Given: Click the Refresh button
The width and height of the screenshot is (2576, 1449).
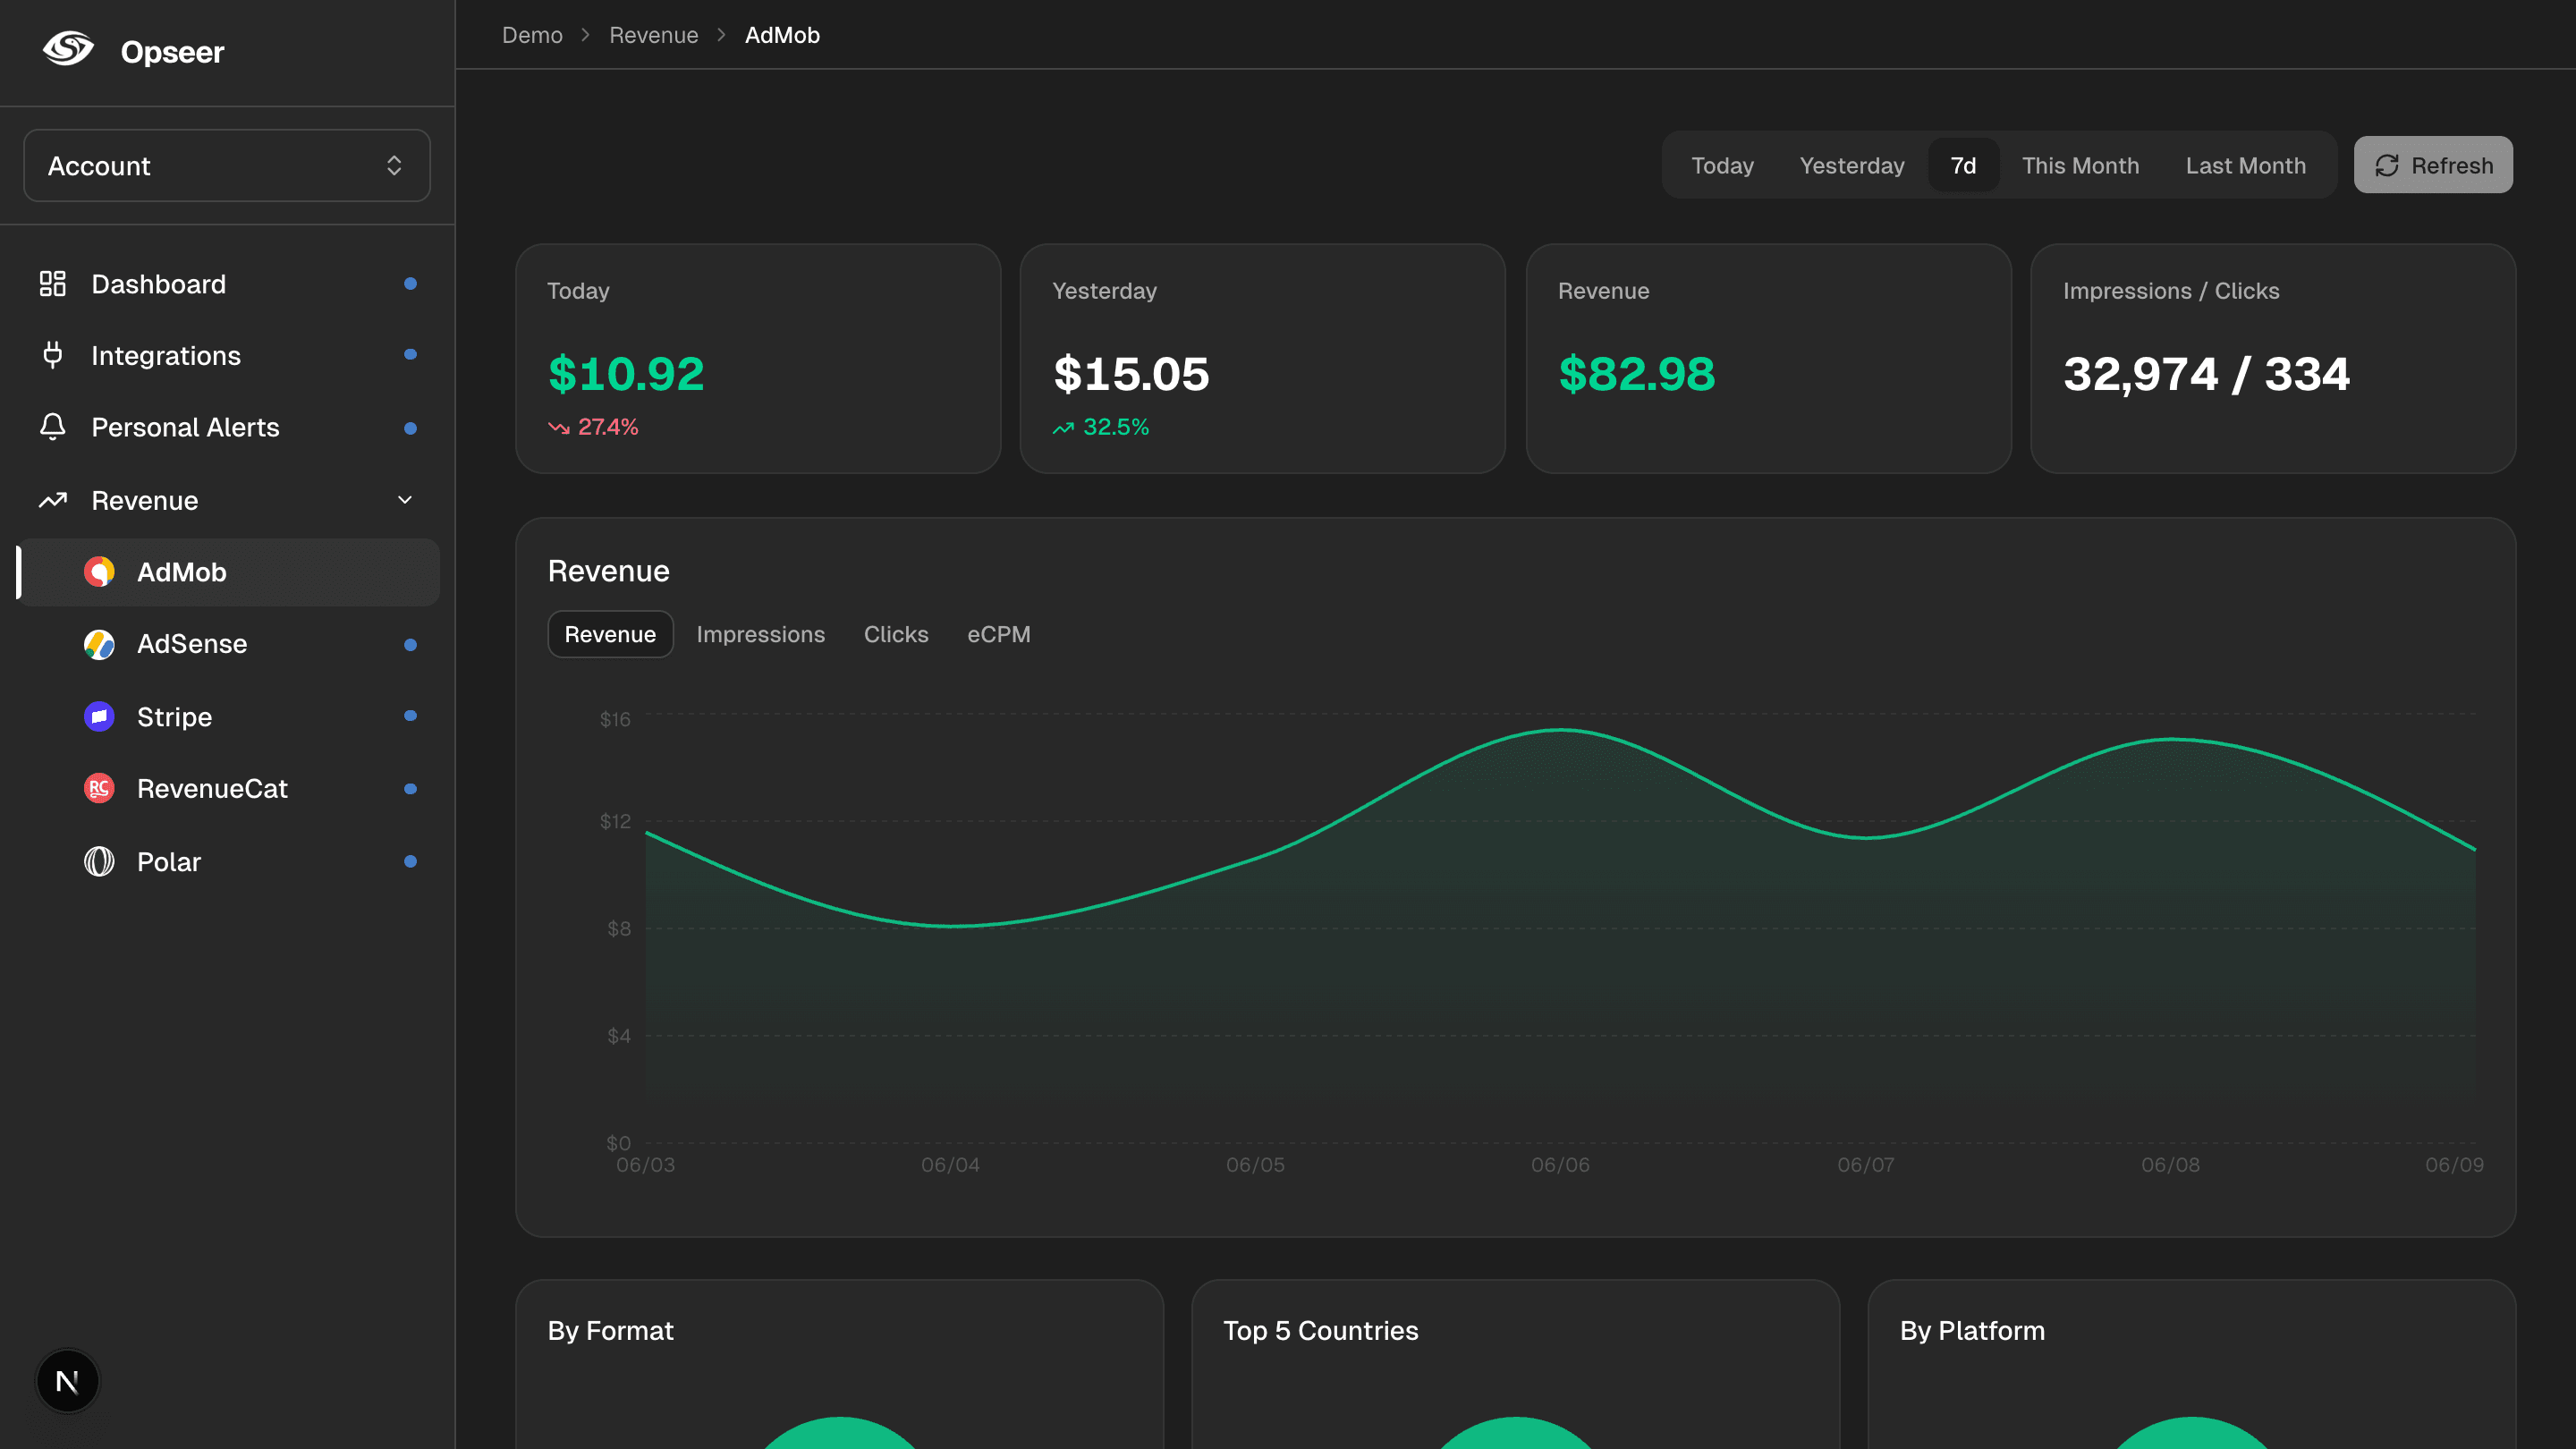Looking at the screenshot, I should 2432,165.
